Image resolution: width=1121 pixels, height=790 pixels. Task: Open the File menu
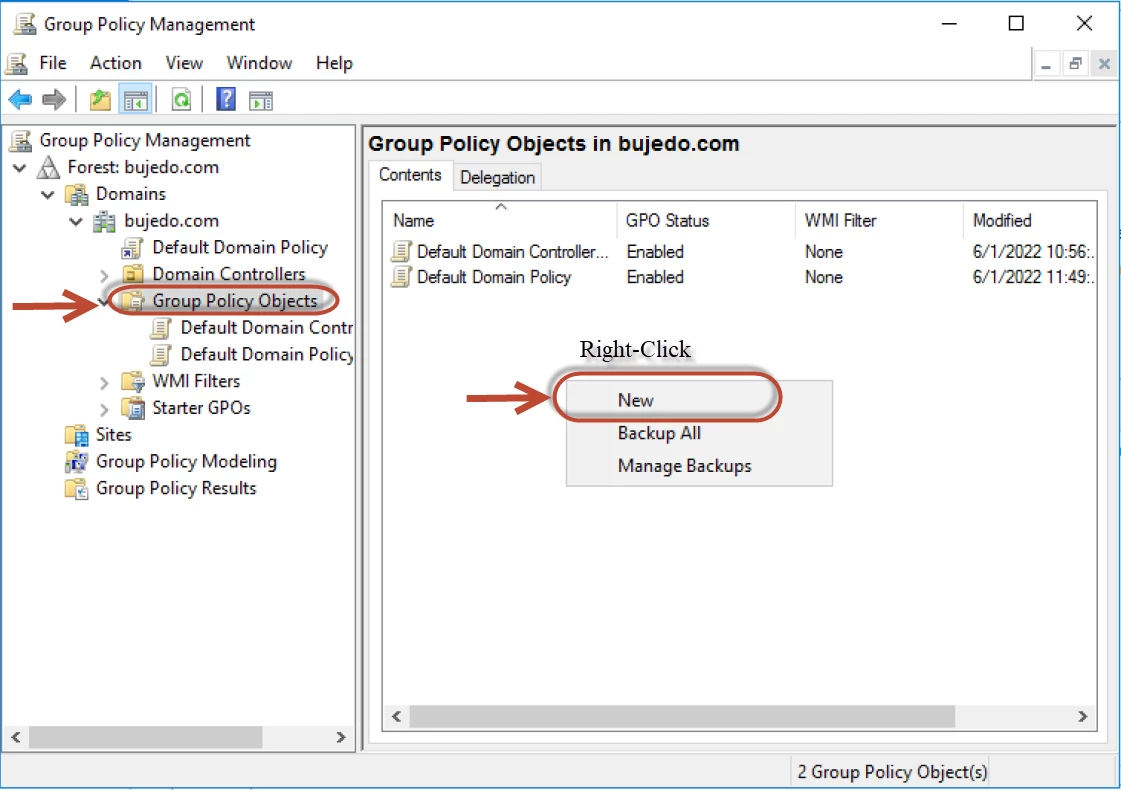pyautogui.click(x=53, y=63)
